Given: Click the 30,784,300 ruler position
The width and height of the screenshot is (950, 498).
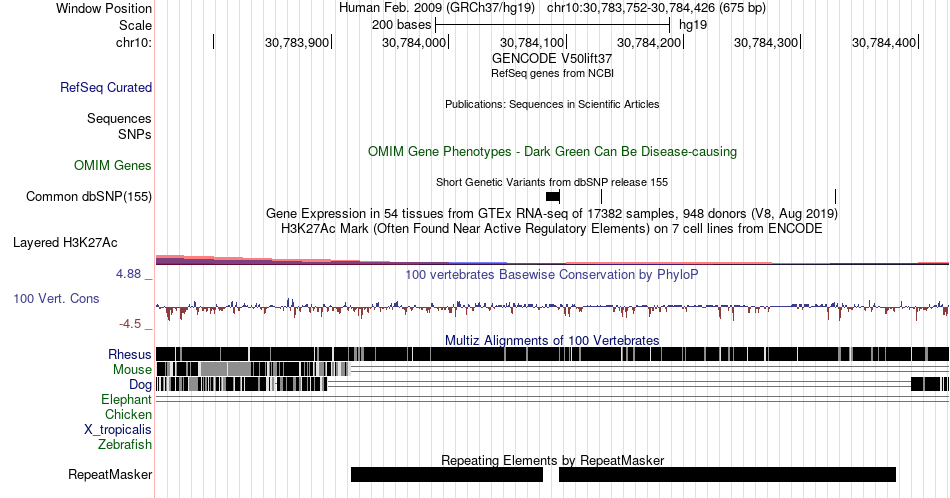Looking at the screenshot, I should 766,42.
